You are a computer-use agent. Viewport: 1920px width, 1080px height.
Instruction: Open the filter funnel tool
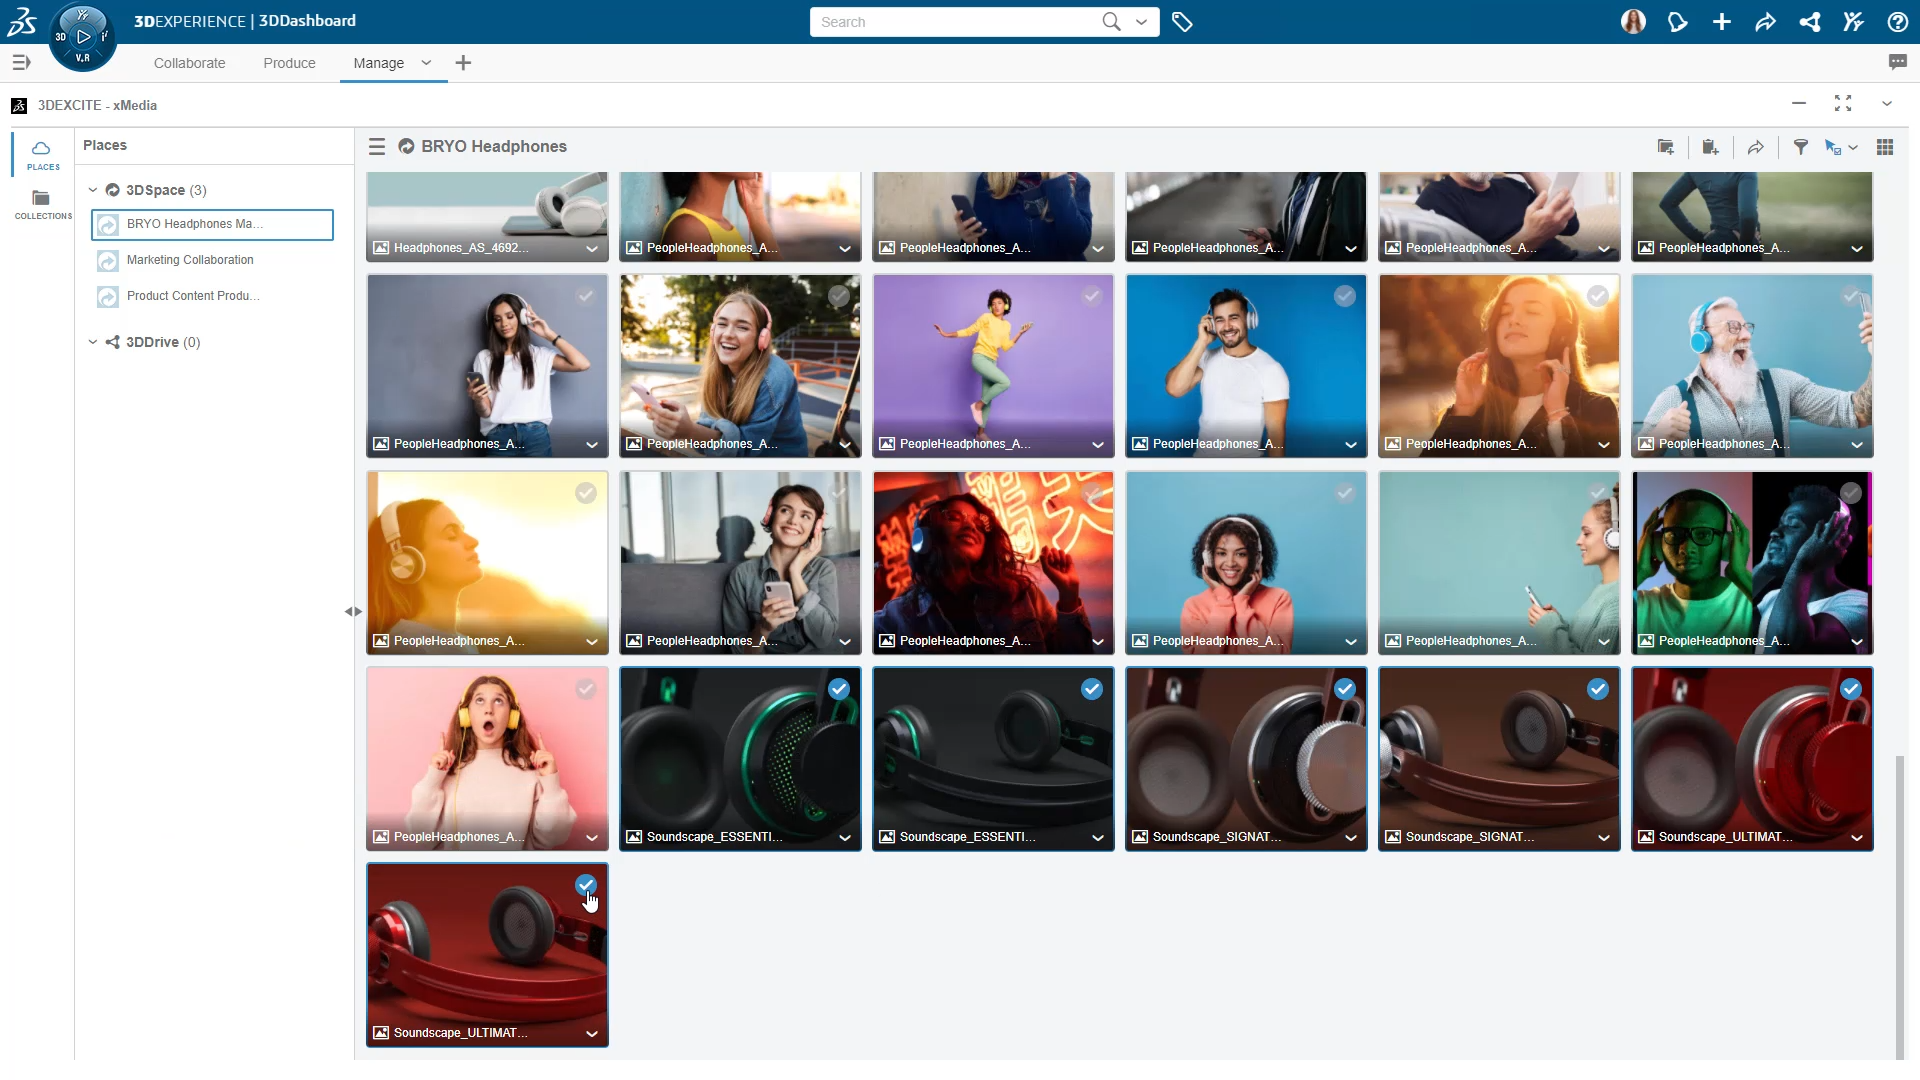1800,147
